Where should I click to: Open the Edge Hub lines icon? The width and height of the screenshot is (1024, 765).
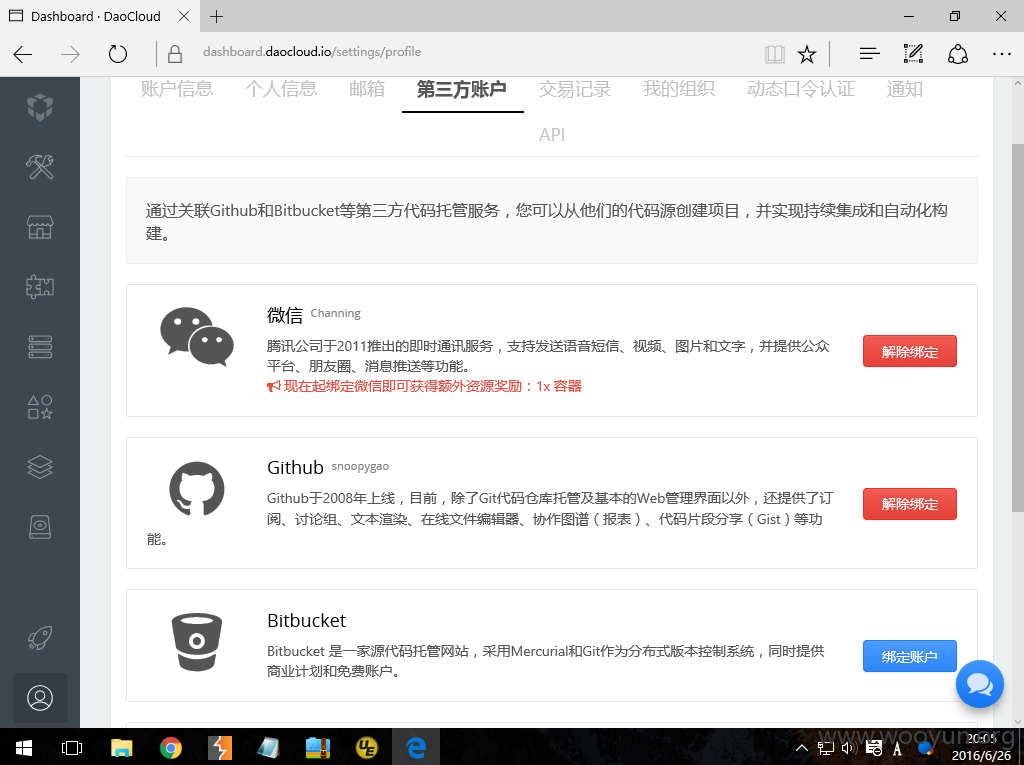point(869,54)
